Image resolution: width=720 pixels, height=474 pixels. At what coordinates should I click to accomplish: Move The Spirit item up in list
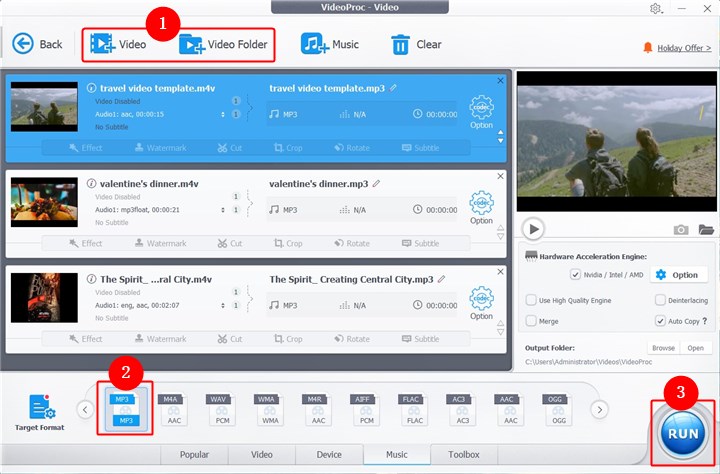501,323
